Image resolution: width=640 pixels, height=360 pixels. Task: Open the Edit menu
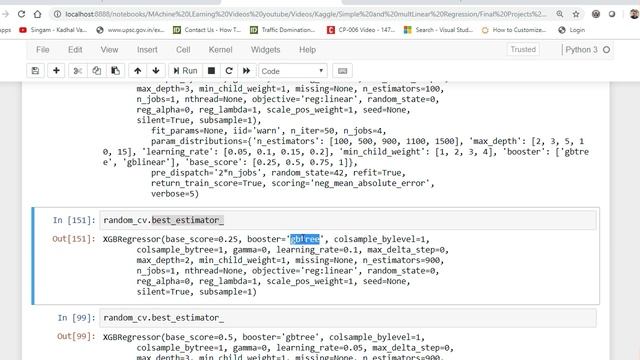[75, 50]
